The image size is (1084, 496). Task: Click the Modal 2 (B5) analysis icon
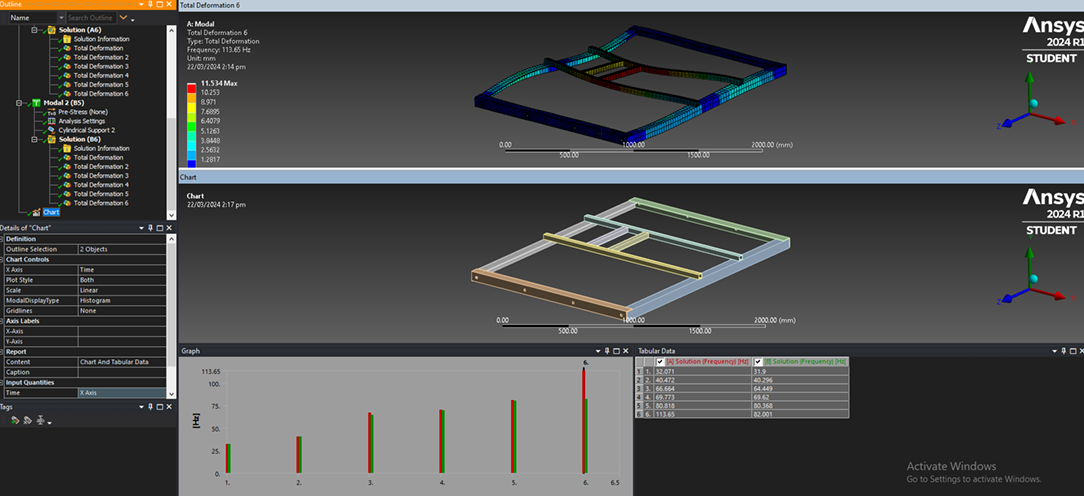[36, 103]
